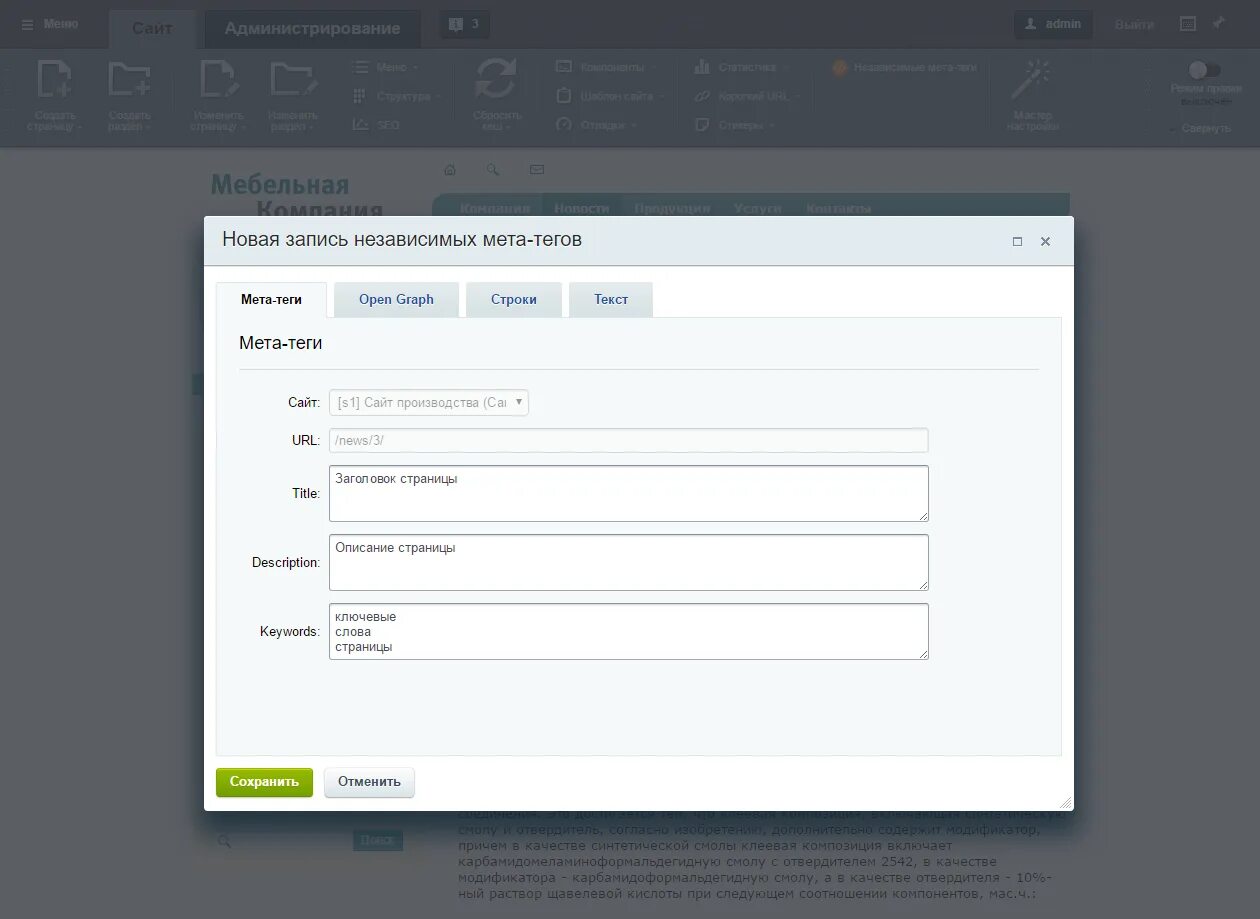Switch to the Open Graph tab
Viewport: 1260px width, 919px height.
396,299
